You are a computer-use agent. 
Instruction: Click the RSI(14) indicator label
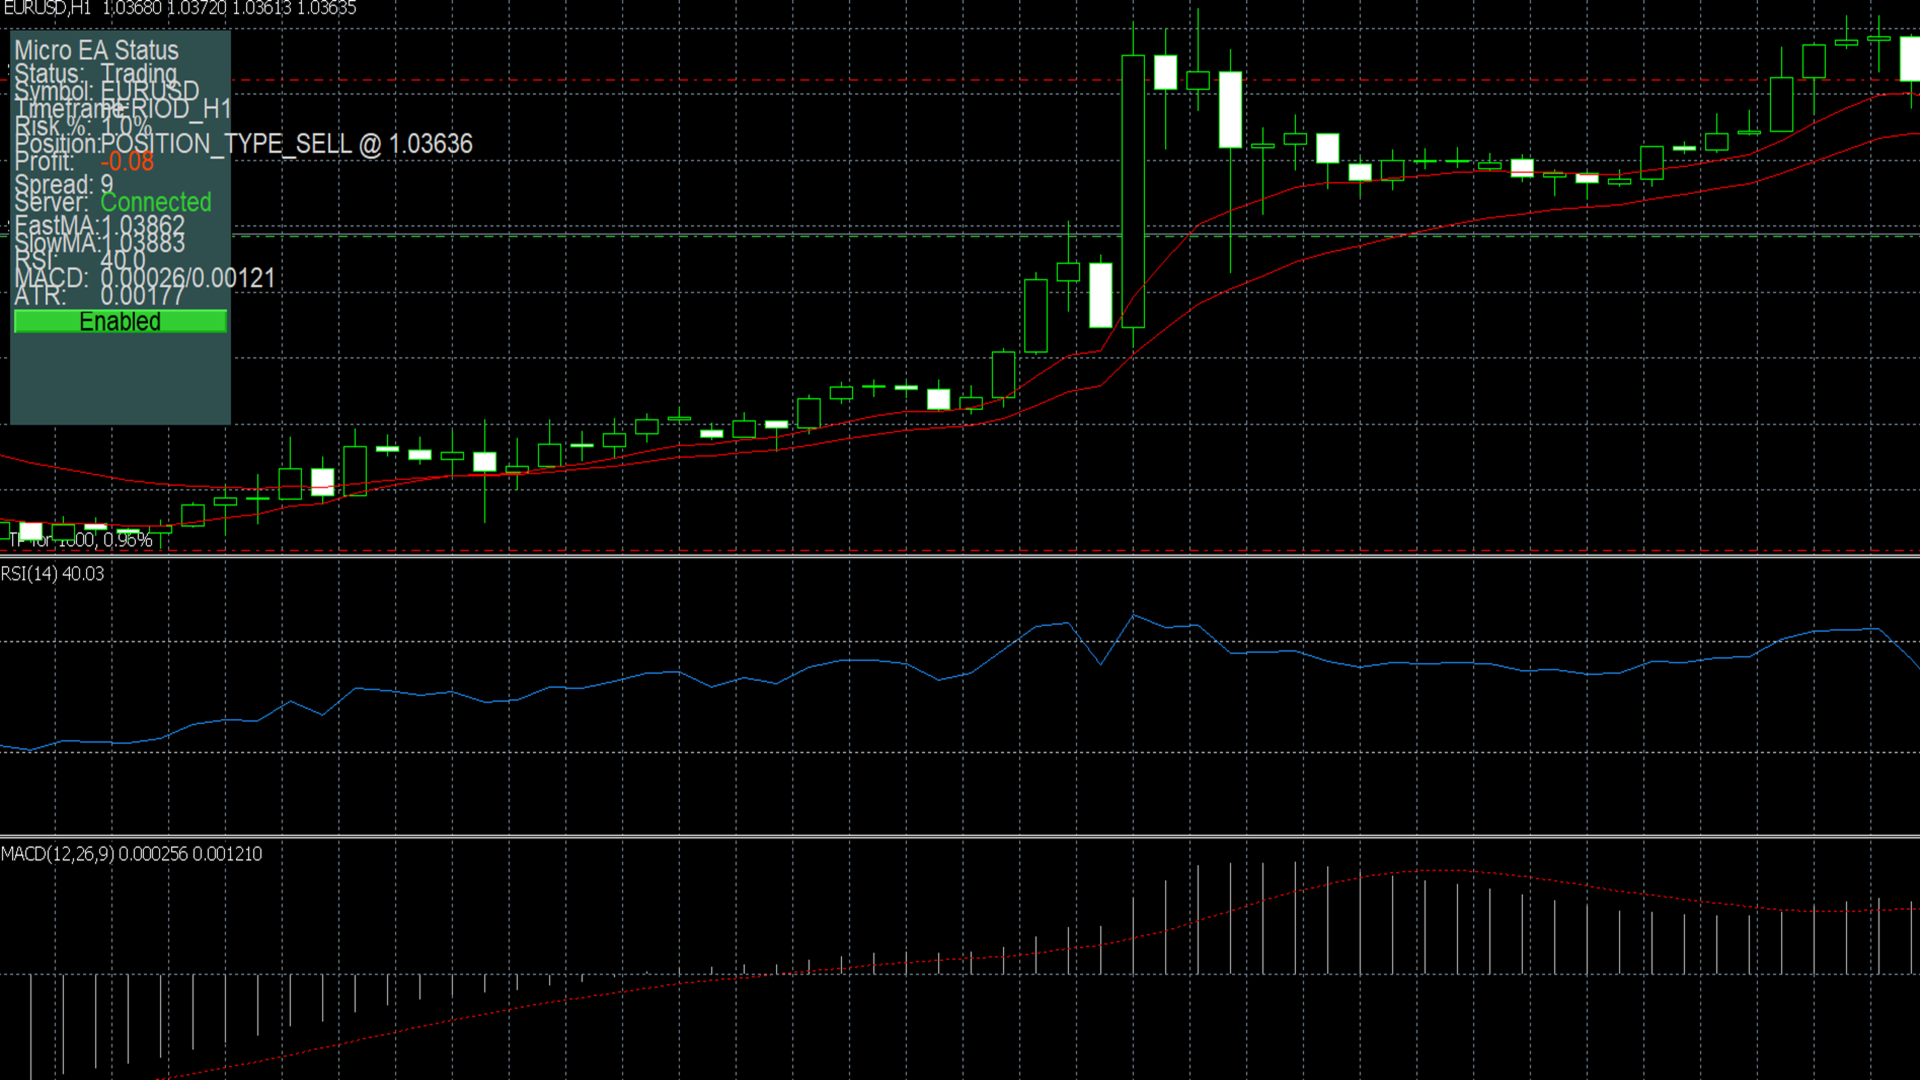point(52,574)
